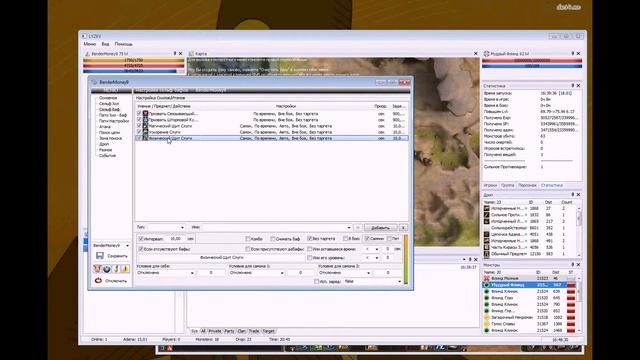The image size is (640, 360).
Task: Switch to the Персонаж tab
Action: pos(527,185)
